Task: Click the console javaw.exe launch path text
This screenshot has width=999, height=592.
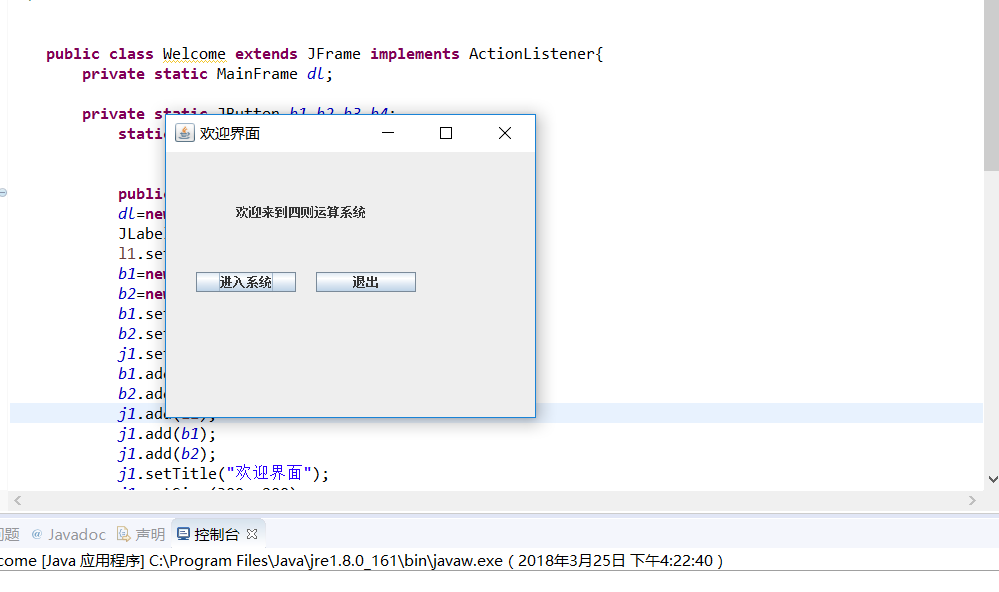Action: point(326,561)
